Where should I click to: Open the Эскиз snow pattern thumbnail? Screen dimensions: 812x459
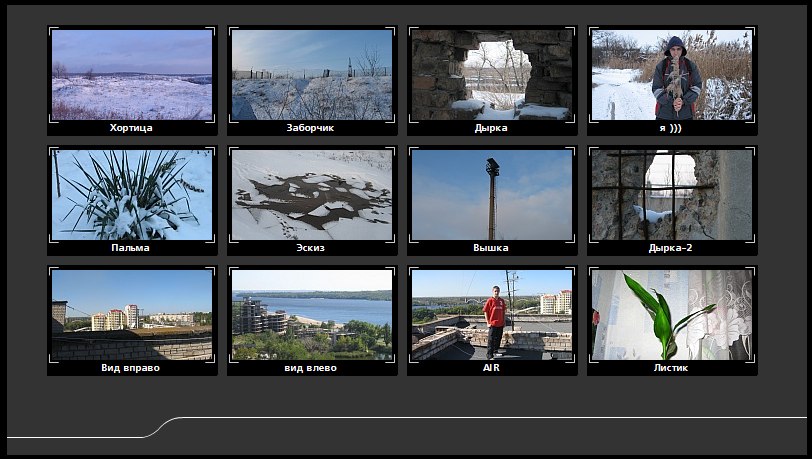pyautogui.click(x=312, y=195)
